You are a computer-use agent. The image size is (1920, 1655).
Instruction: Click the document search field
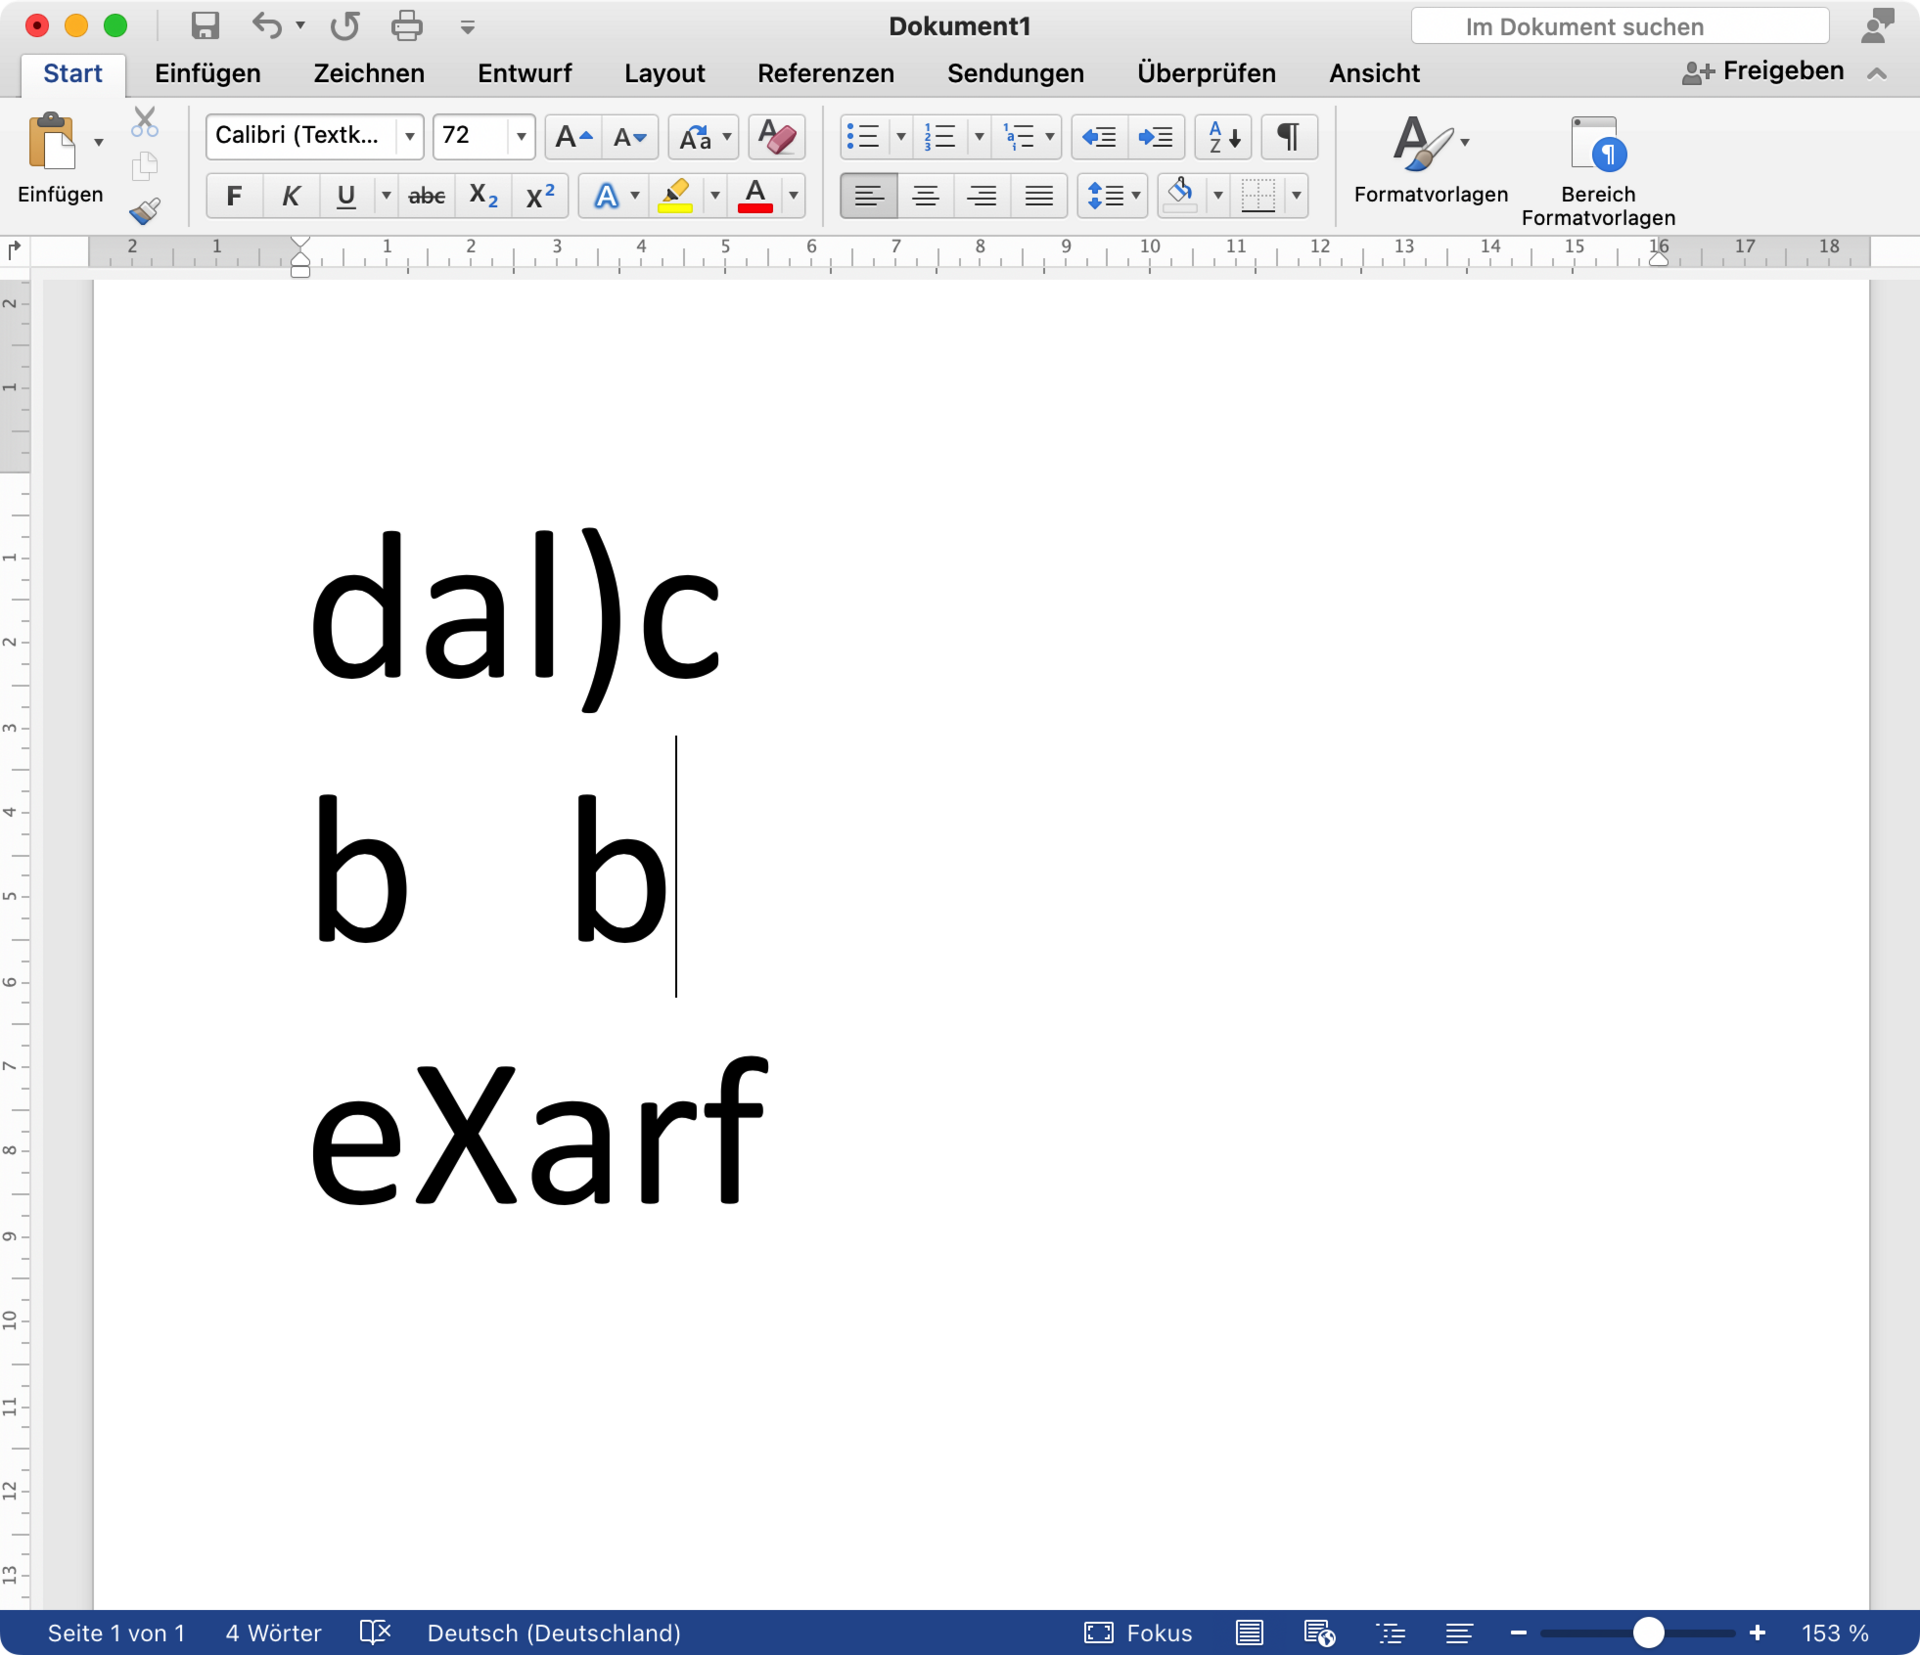1619,26
